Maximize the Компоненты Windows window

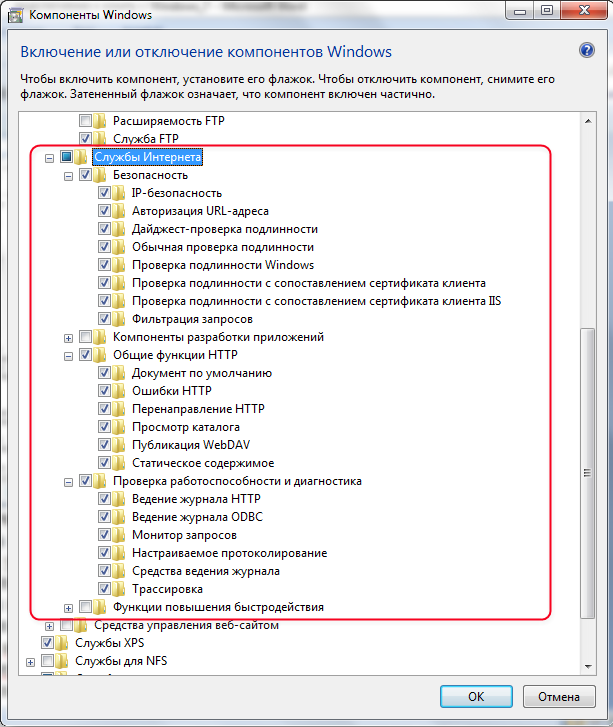[547, 10]
